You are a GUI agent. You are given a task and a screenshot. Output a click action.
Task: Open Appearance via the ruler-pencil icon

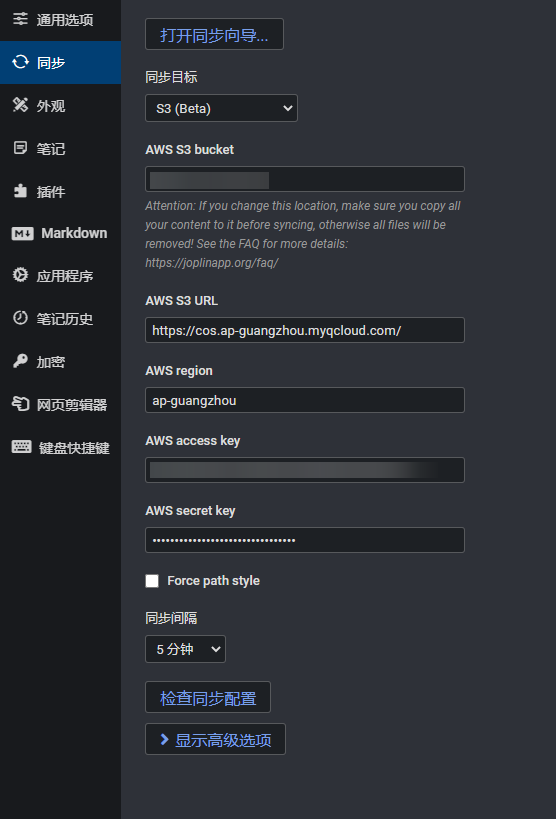[x=20, y=105]
